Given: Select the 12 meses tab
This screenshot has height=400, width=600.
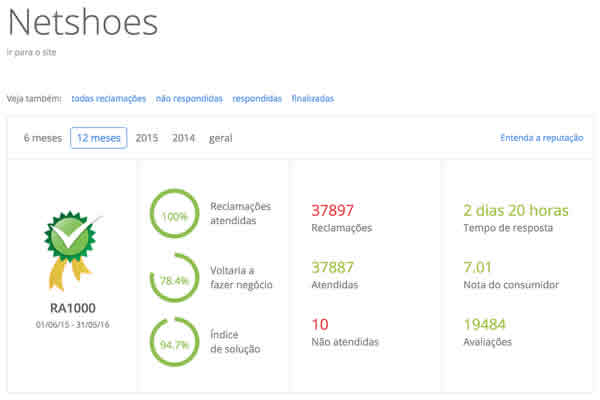Looking at the screenshot, I should click(x=98, y=138).
